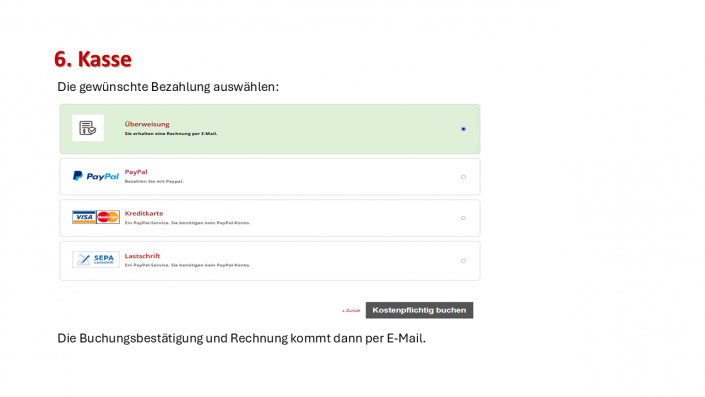Viewport: 705px width, 397px height.
Task: Click the Buchungsbestätigung und Rechnung sentence
Action: click(x=241, y=338)
